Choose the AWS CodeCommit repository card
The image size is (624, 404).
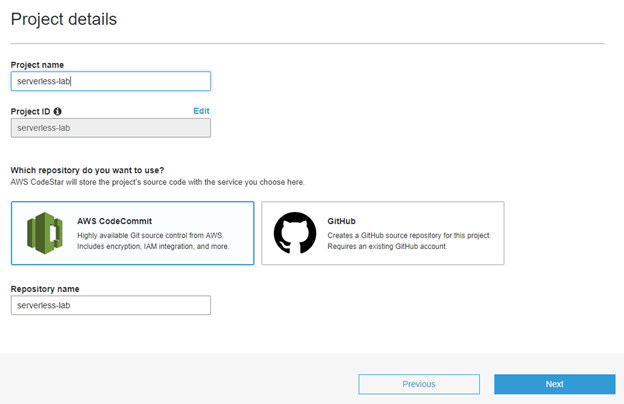pos(133,233)
